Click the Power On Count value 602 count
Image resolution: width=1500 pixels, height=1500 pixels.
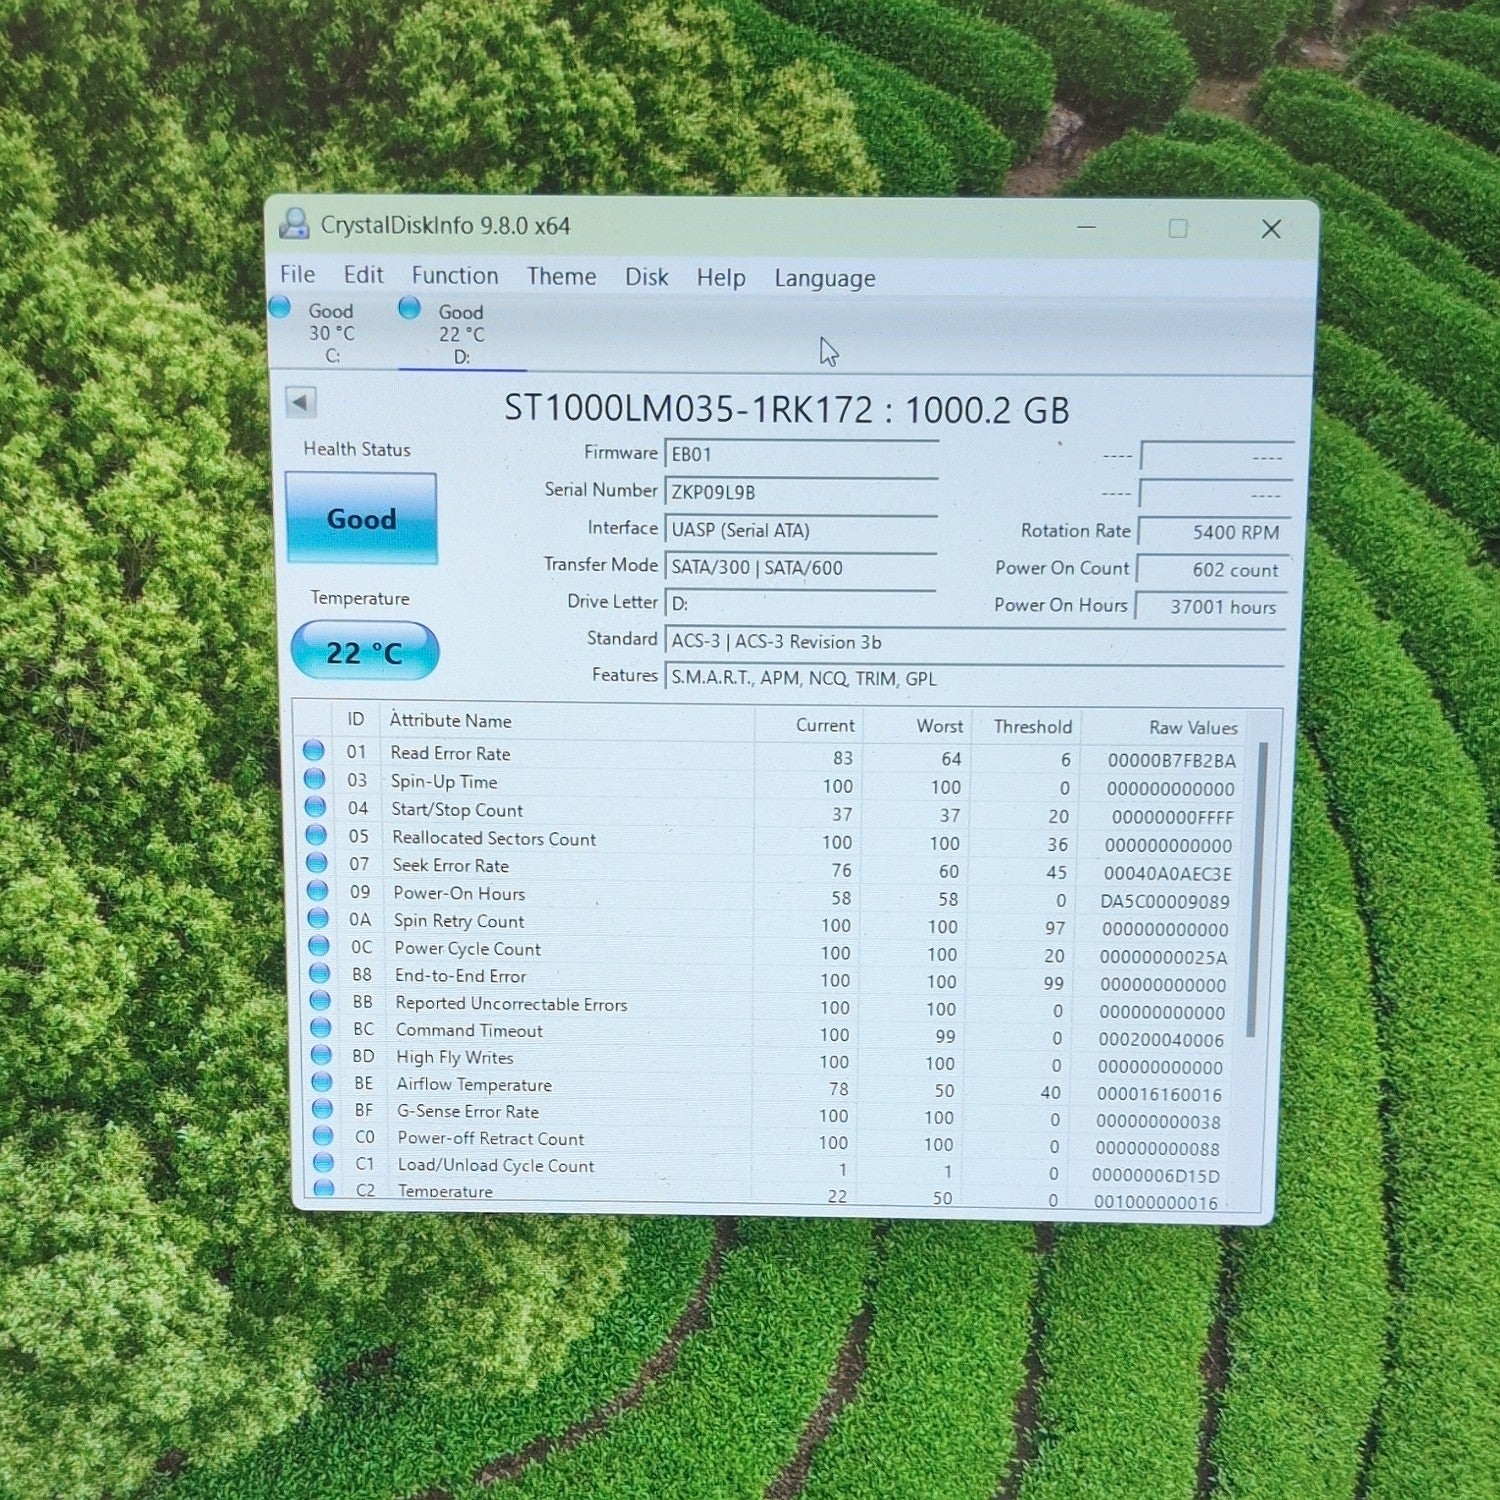pos(1213,569)
